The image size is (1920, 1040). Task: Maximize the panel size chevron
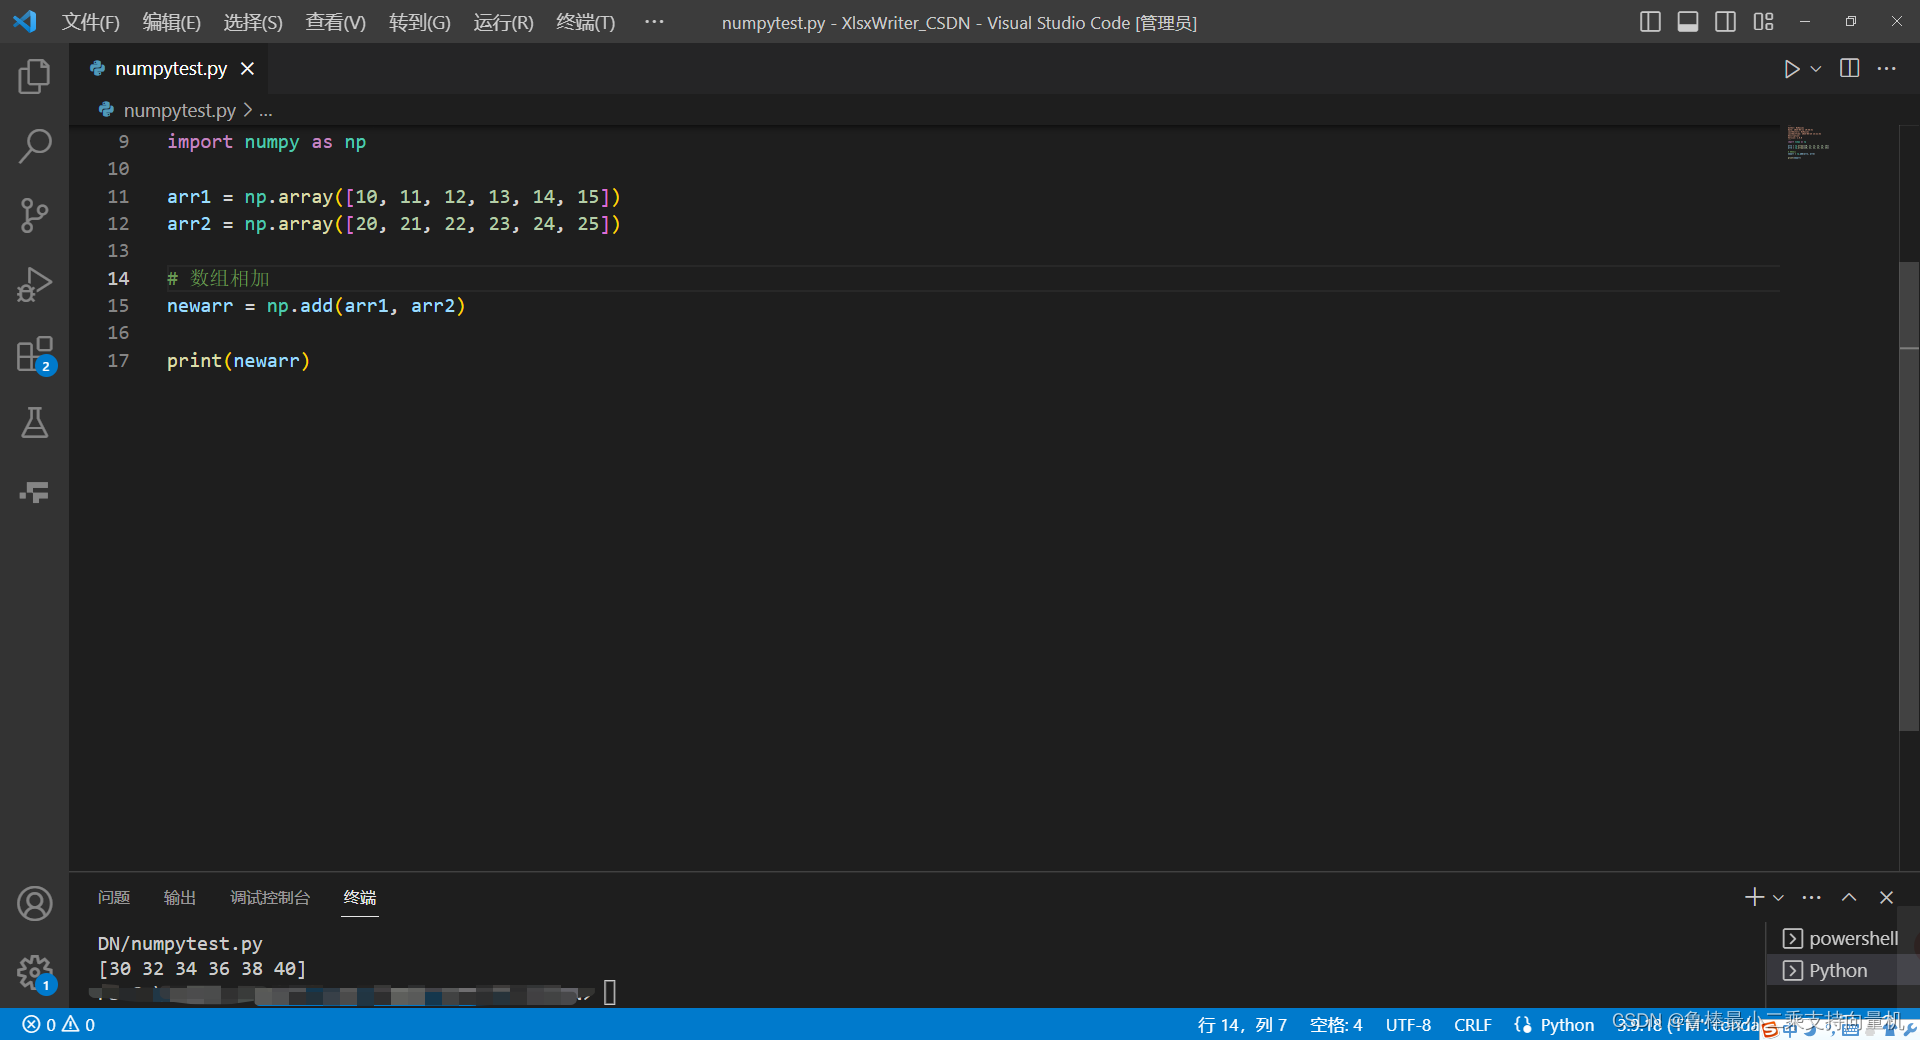[x=1849, y=897]
